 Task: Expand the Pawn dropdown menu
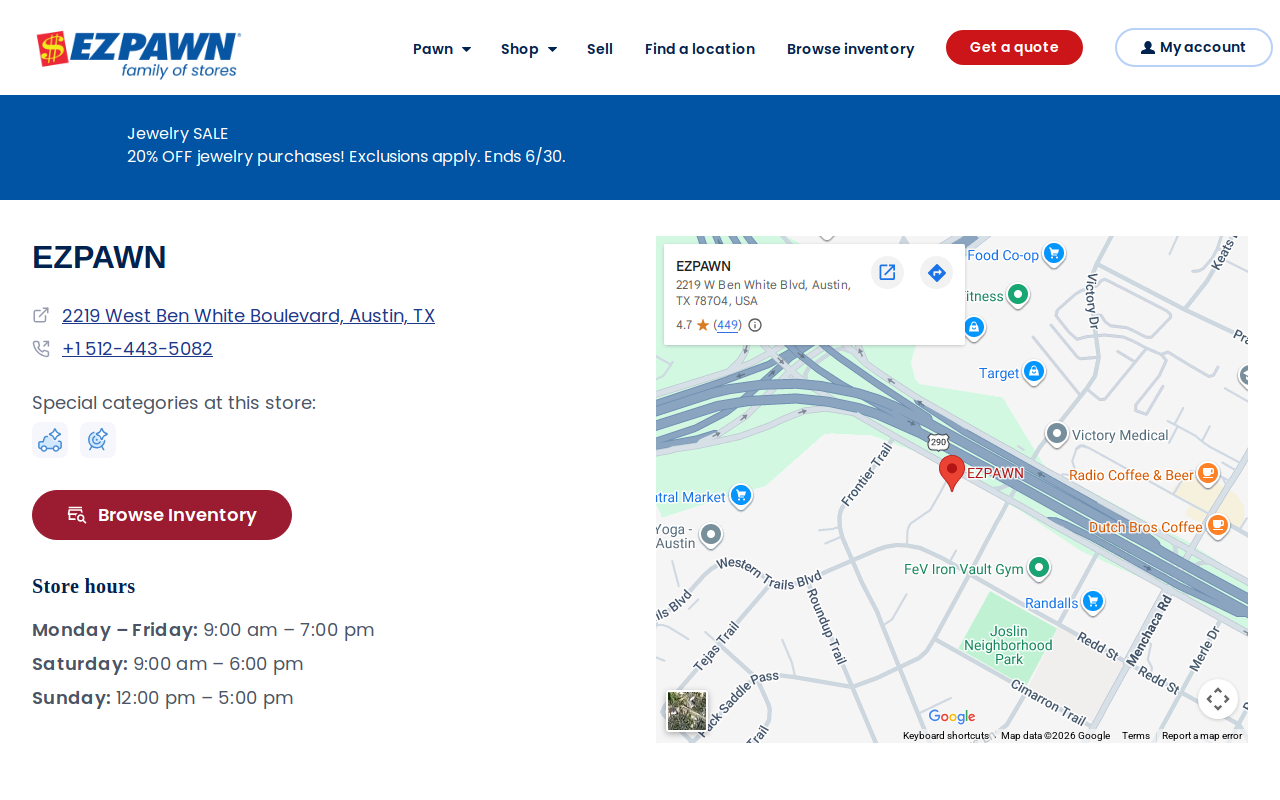click(x=442, y=49)
